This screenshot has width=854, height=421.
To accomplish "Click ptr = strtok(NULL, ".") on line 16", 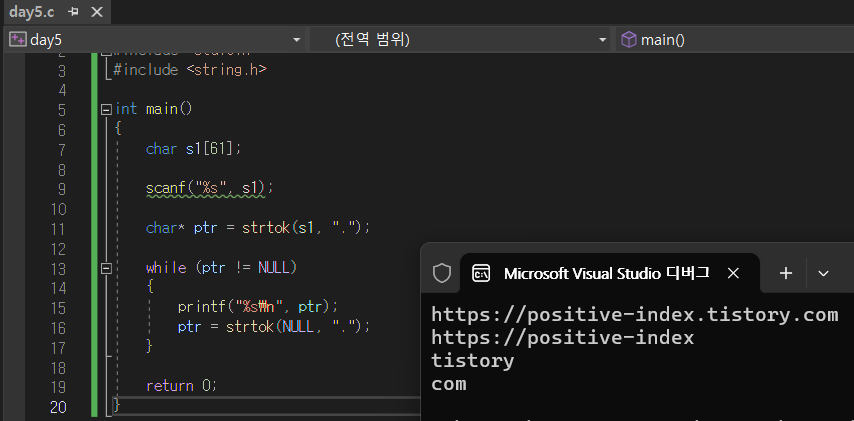I will point(274,327).
